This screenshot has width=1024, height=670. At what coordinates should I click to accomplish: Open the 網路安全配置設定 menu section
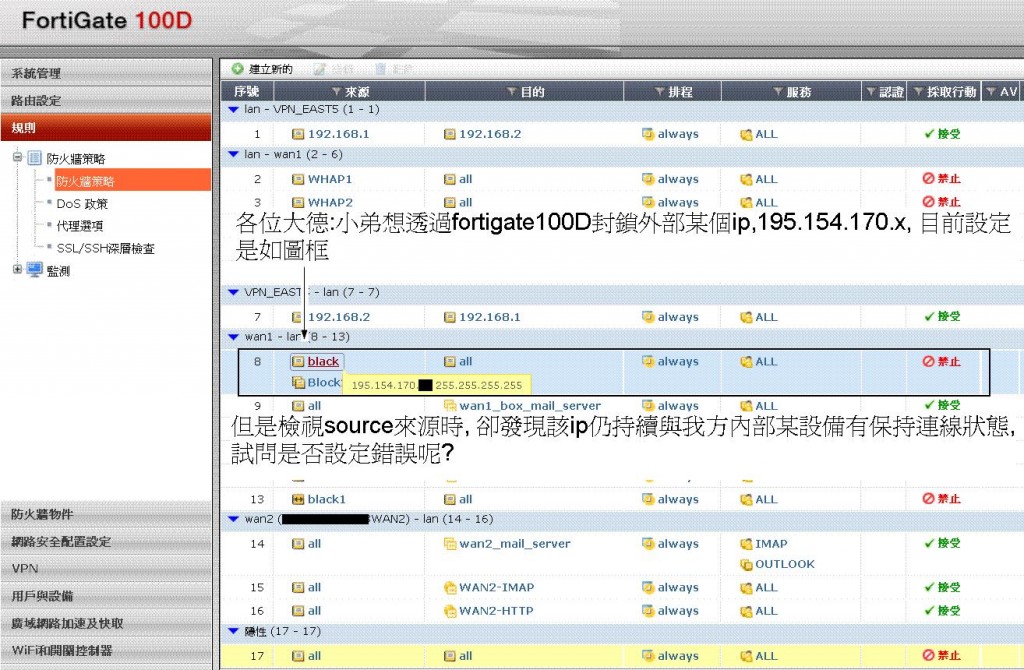tap(106, 541)
